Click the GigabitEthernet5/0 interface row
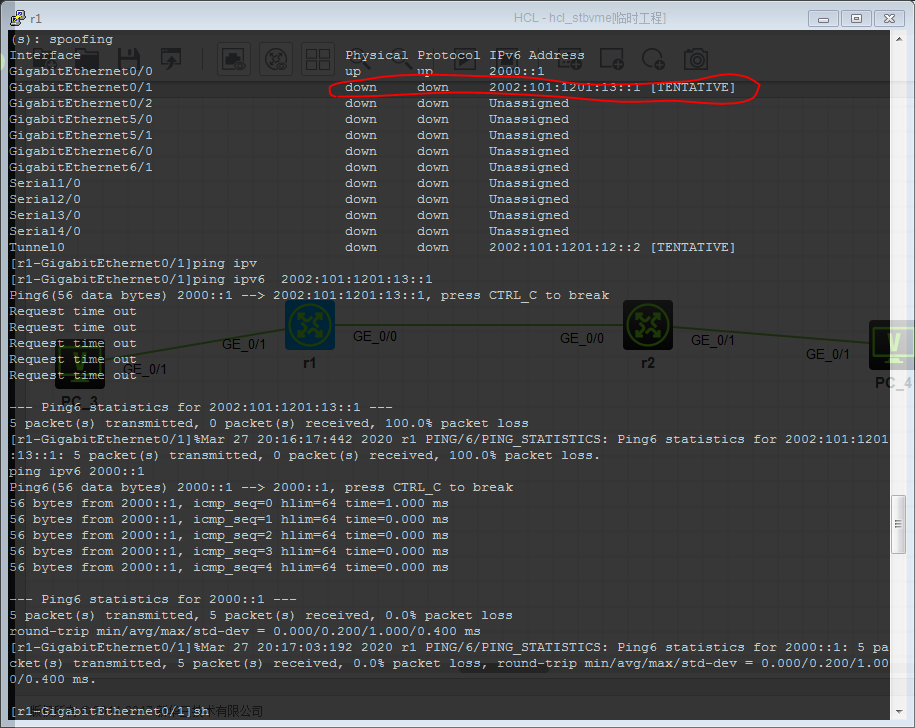915x728 pixels. coord(289,119)
